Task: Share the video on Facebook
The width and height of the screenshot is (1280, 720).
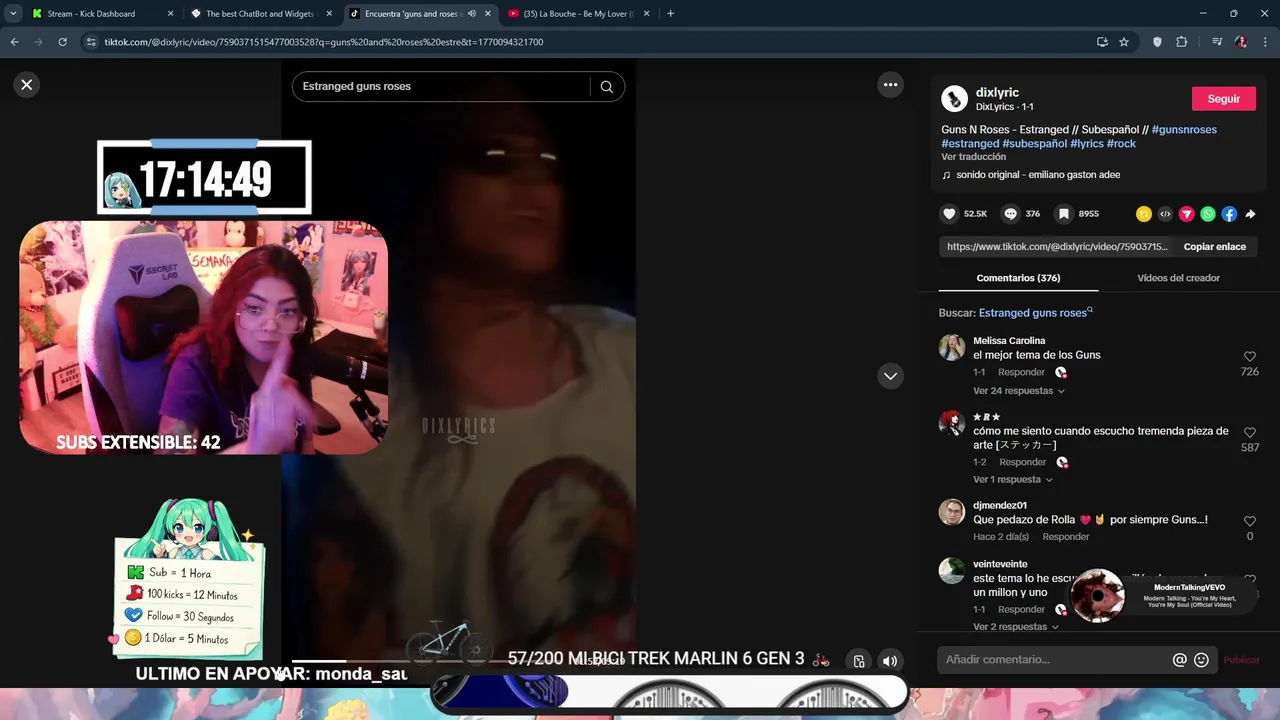Action: click(1229, 214)
